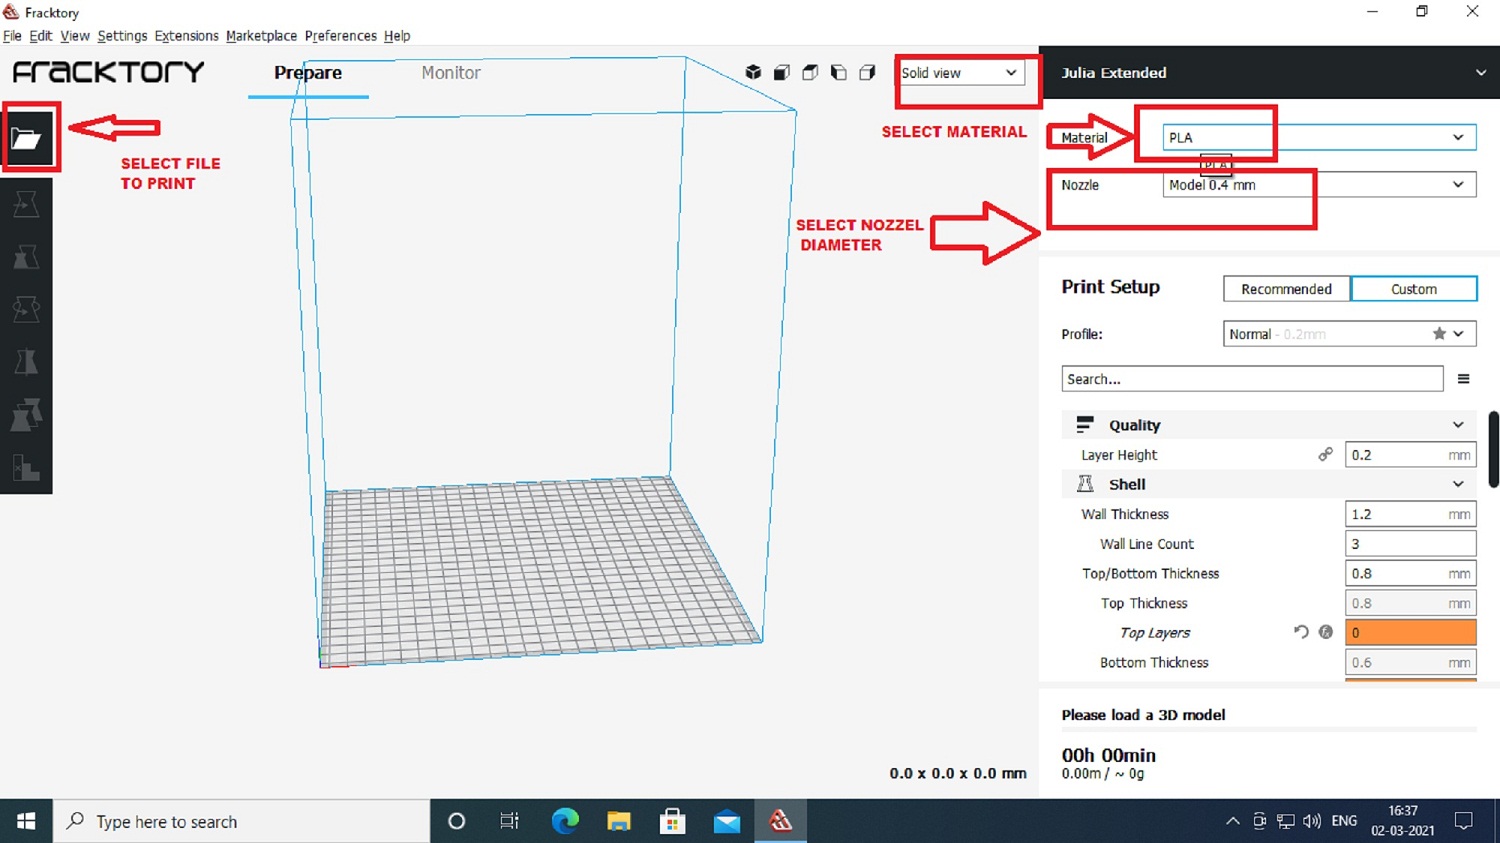The height and width of the screenshot is (843, 1500).
Task: Click the star icon in Profile box
Action: click(x=1439, y=334)
